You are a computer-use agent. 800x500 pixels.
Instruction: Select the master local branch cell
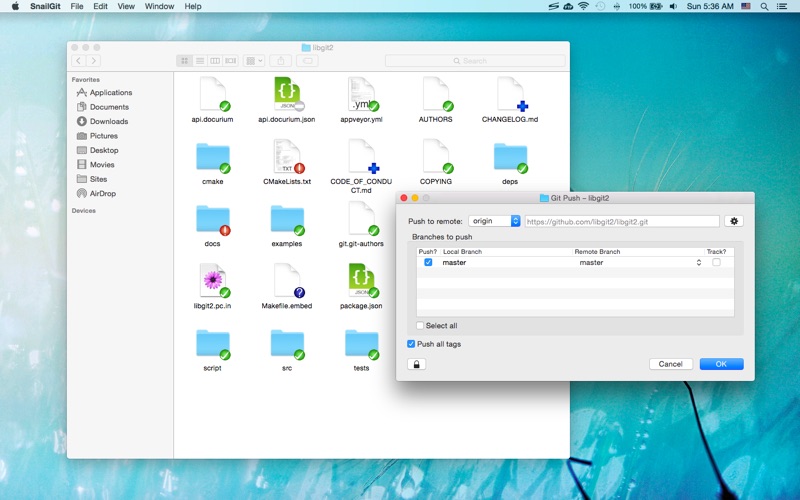coord(455,262)
